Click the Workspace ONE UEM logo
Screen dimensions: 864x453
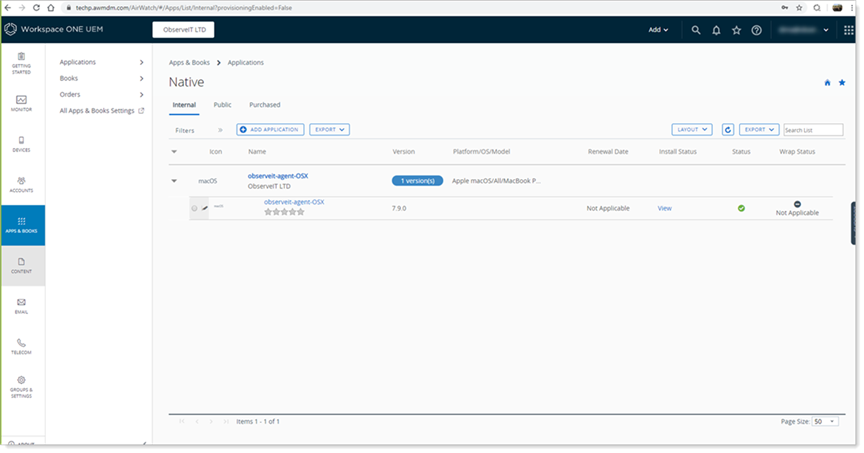pos(53,29)
